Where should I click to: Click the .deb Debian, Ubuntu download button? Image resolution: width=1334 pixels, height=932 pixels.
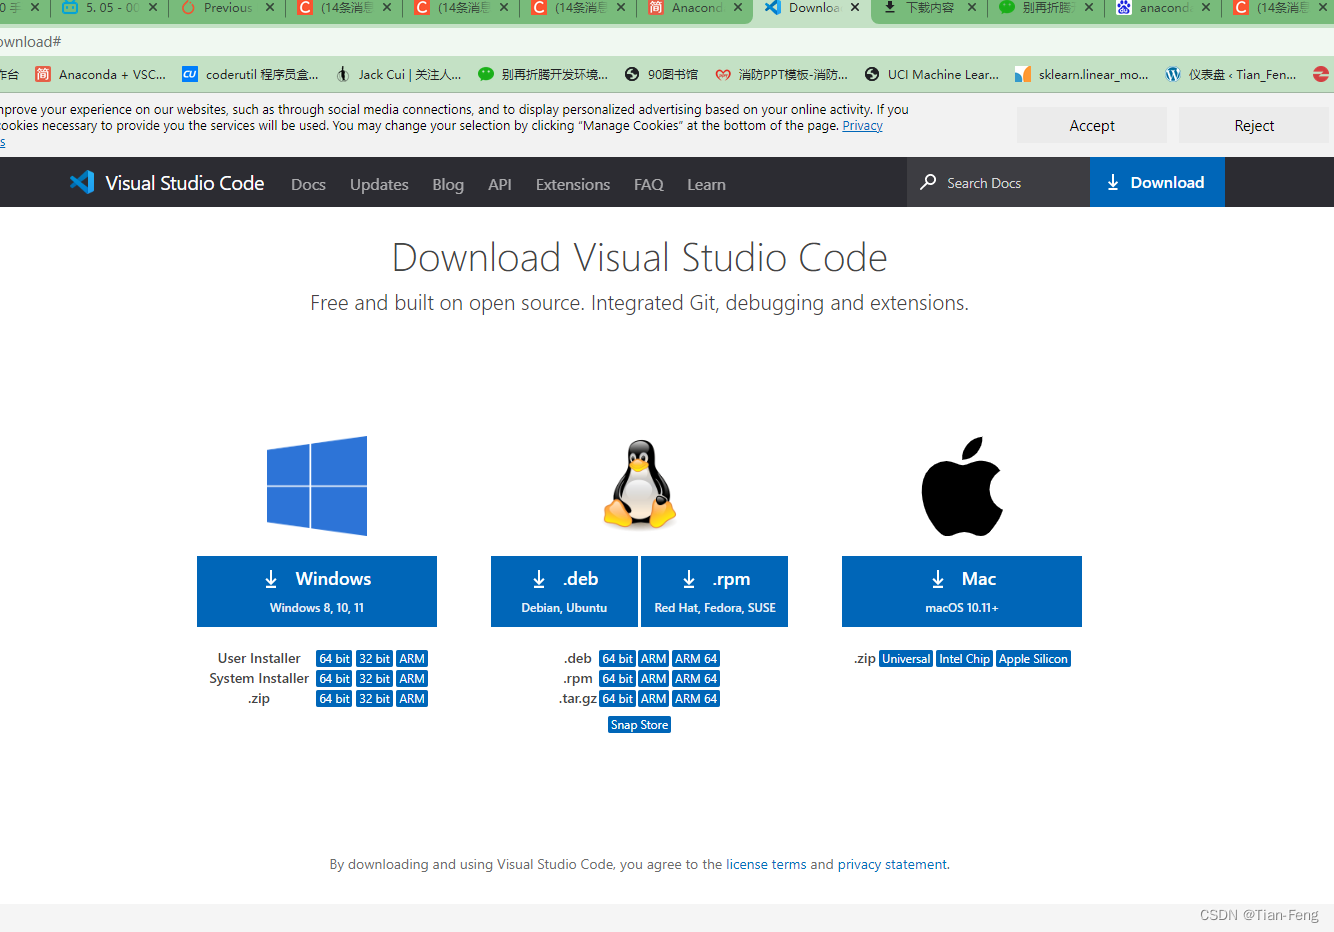click(x=564, y=591)
